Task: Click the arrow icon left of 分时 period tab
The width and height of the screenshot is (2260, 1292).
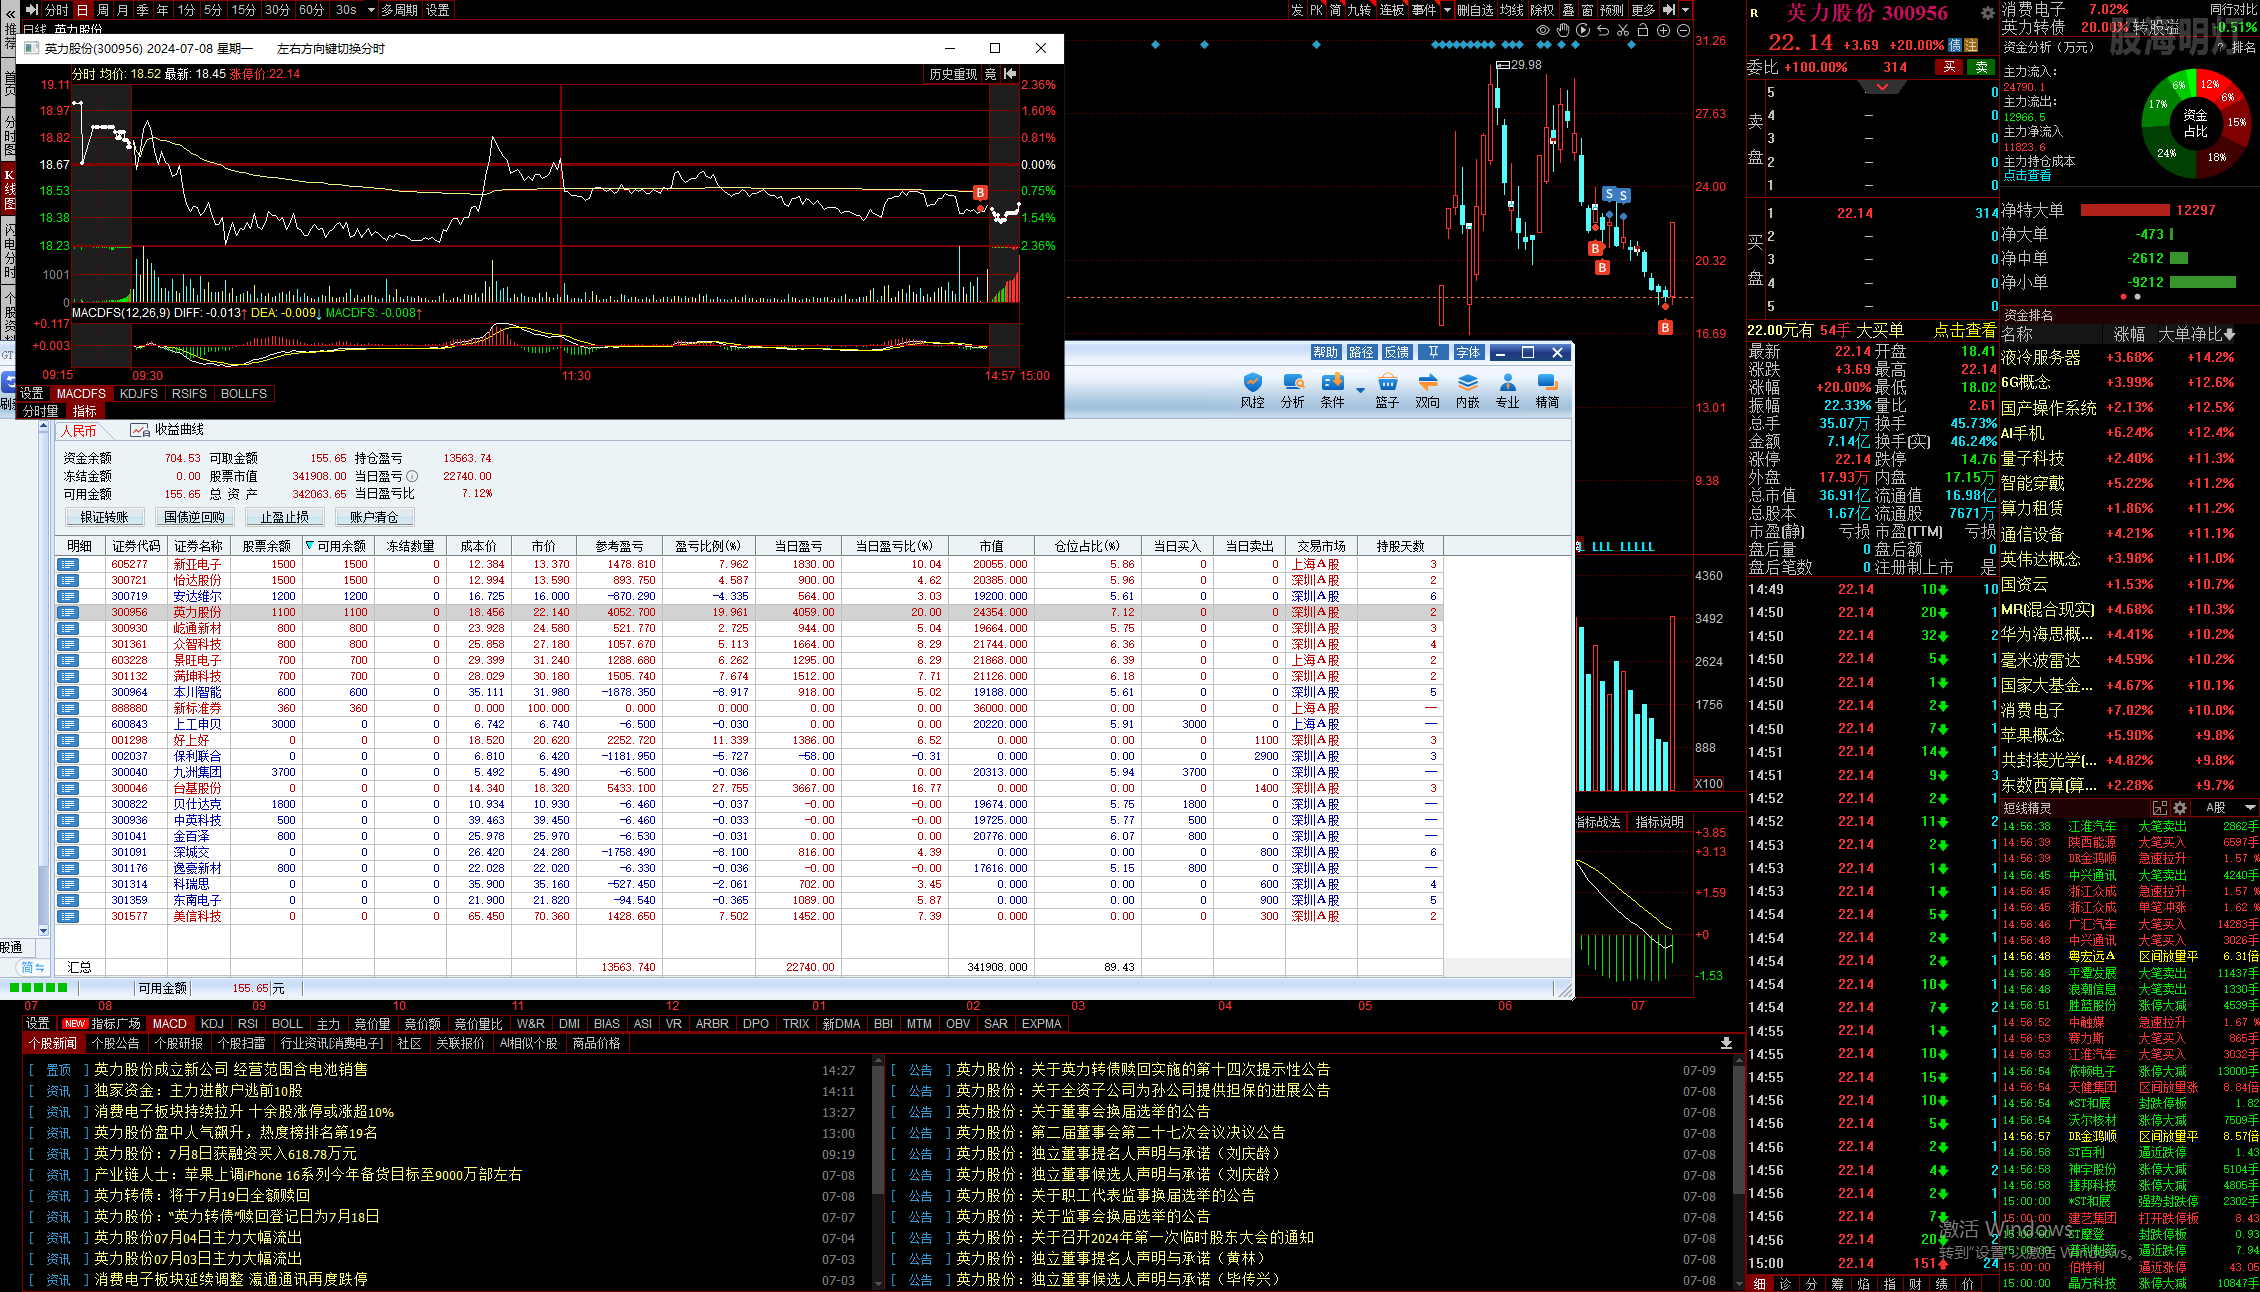Action: 32,10
